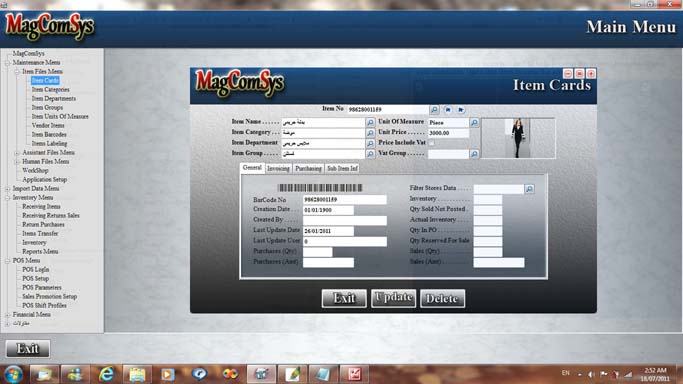Go to the next item record arrow
Viewport: 683px width, 384px height.
tap(461, 109)
